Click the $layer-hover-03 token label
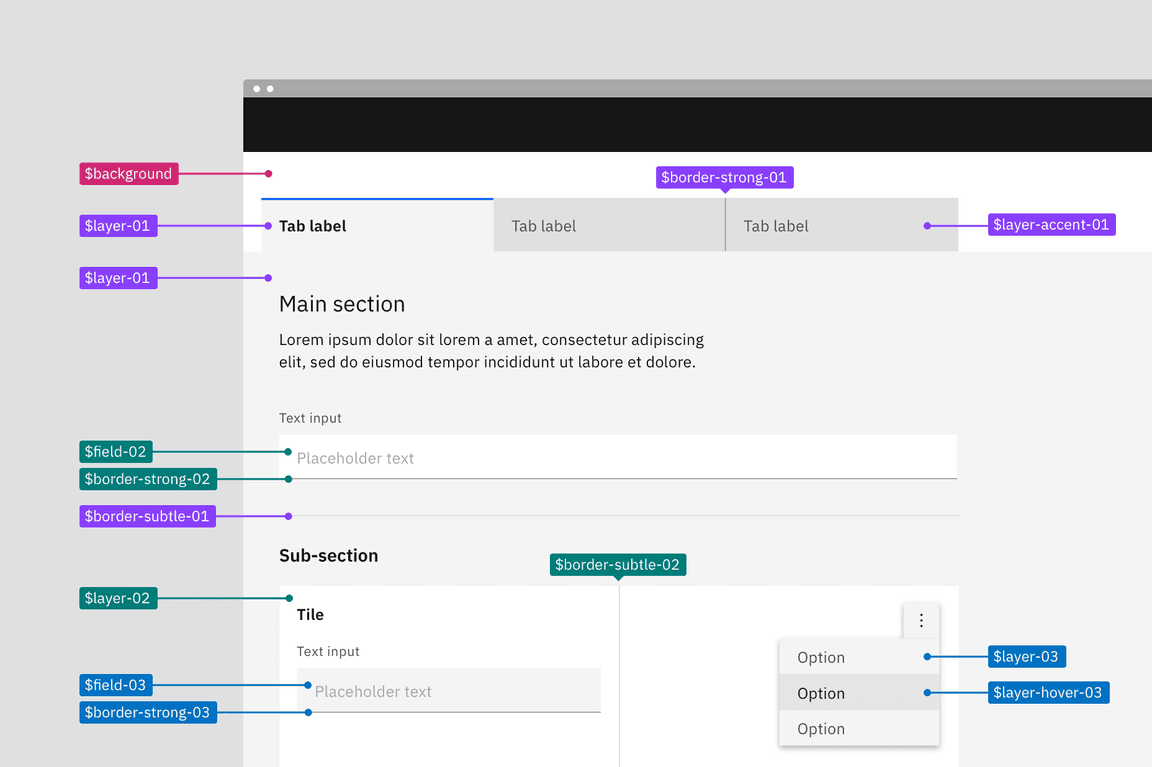This screenshot has height=767, width=1152. [1048, 692]
